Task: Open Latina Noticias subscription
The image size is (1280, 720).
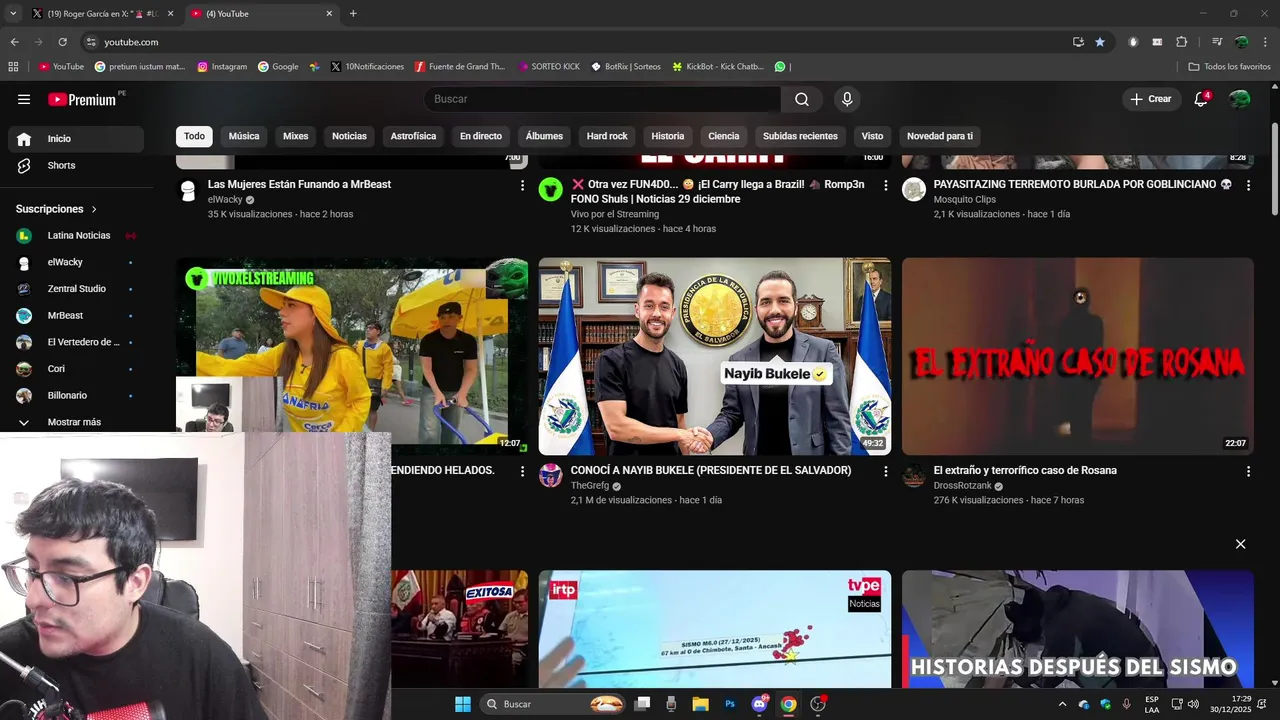Action: [x=76, y=236]
